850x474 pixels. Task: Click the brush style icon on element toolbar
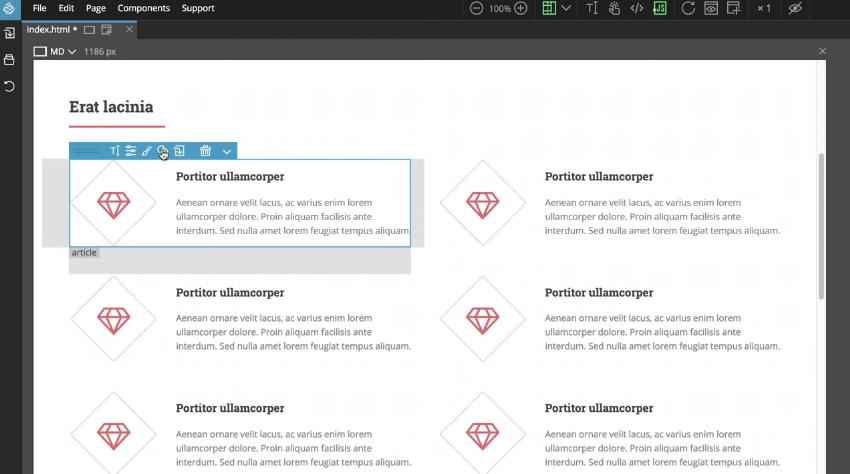pyautogui.click(x=146, y=151)
